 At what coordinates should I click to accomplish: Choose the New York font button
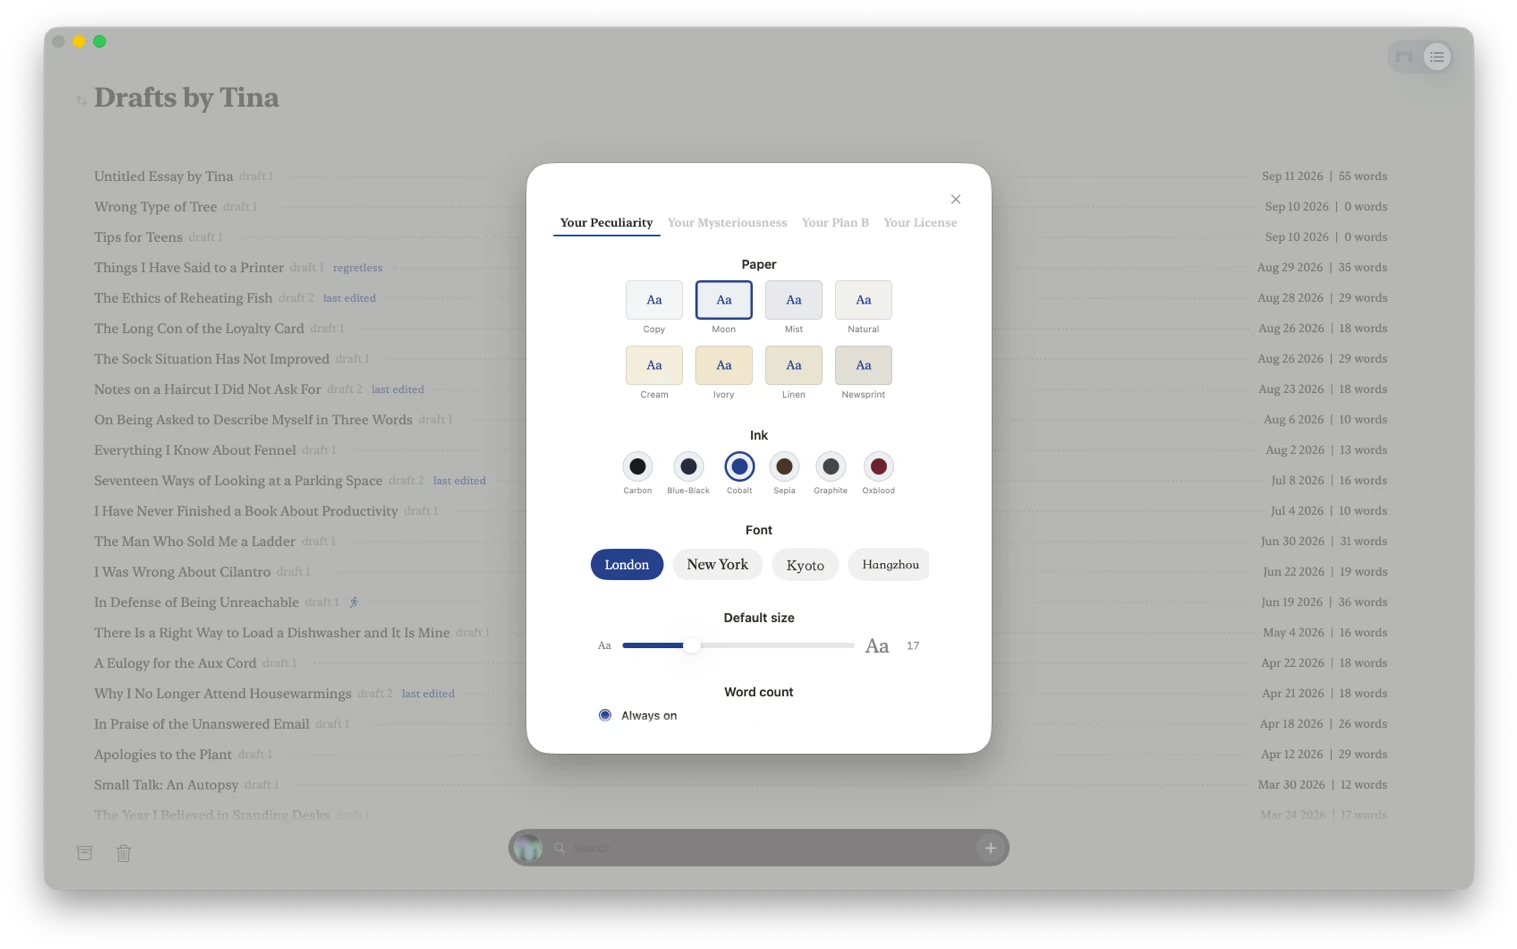(718, 565)
